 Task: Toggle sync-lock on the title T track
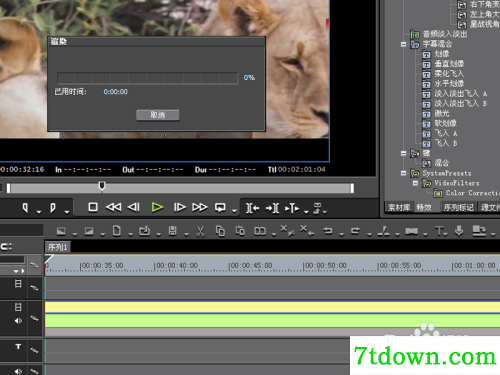[x=34, y=350]
